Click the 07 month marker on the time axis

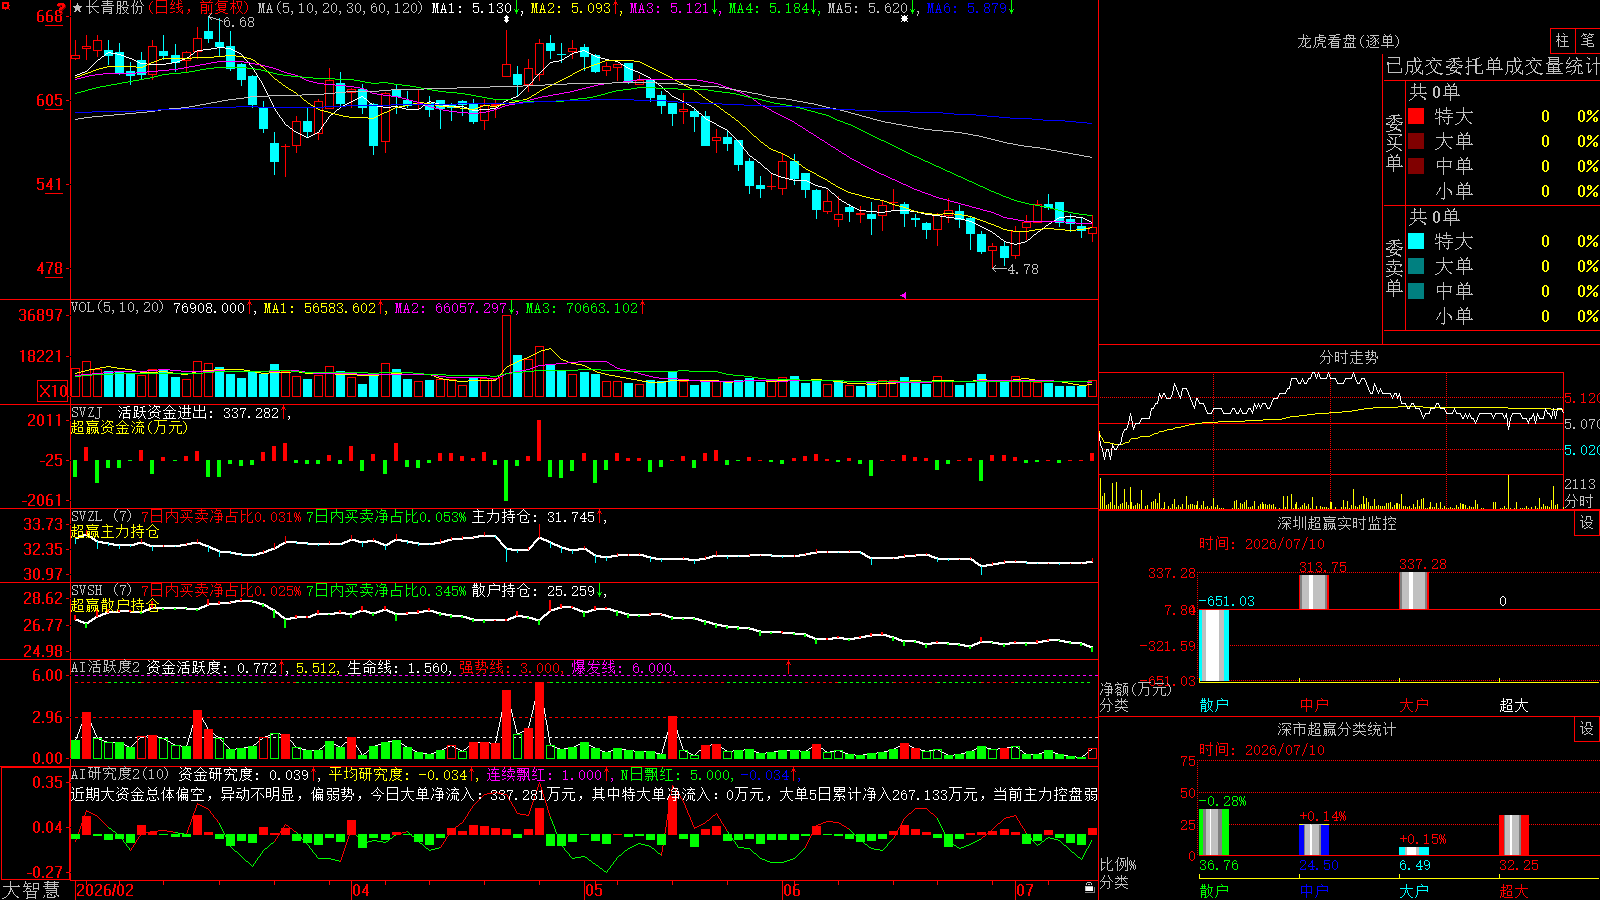point(1025,890)
